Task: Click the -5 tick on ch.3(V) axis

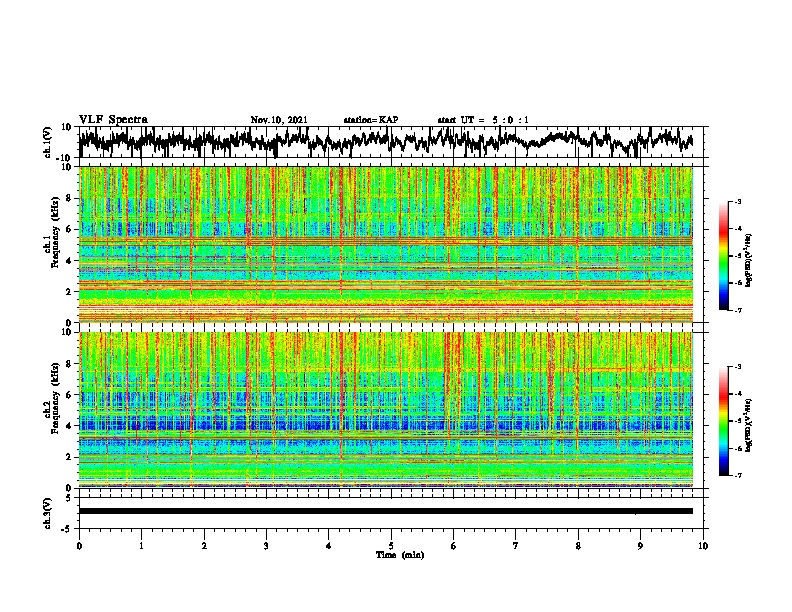Action: [x=67, y=529]
